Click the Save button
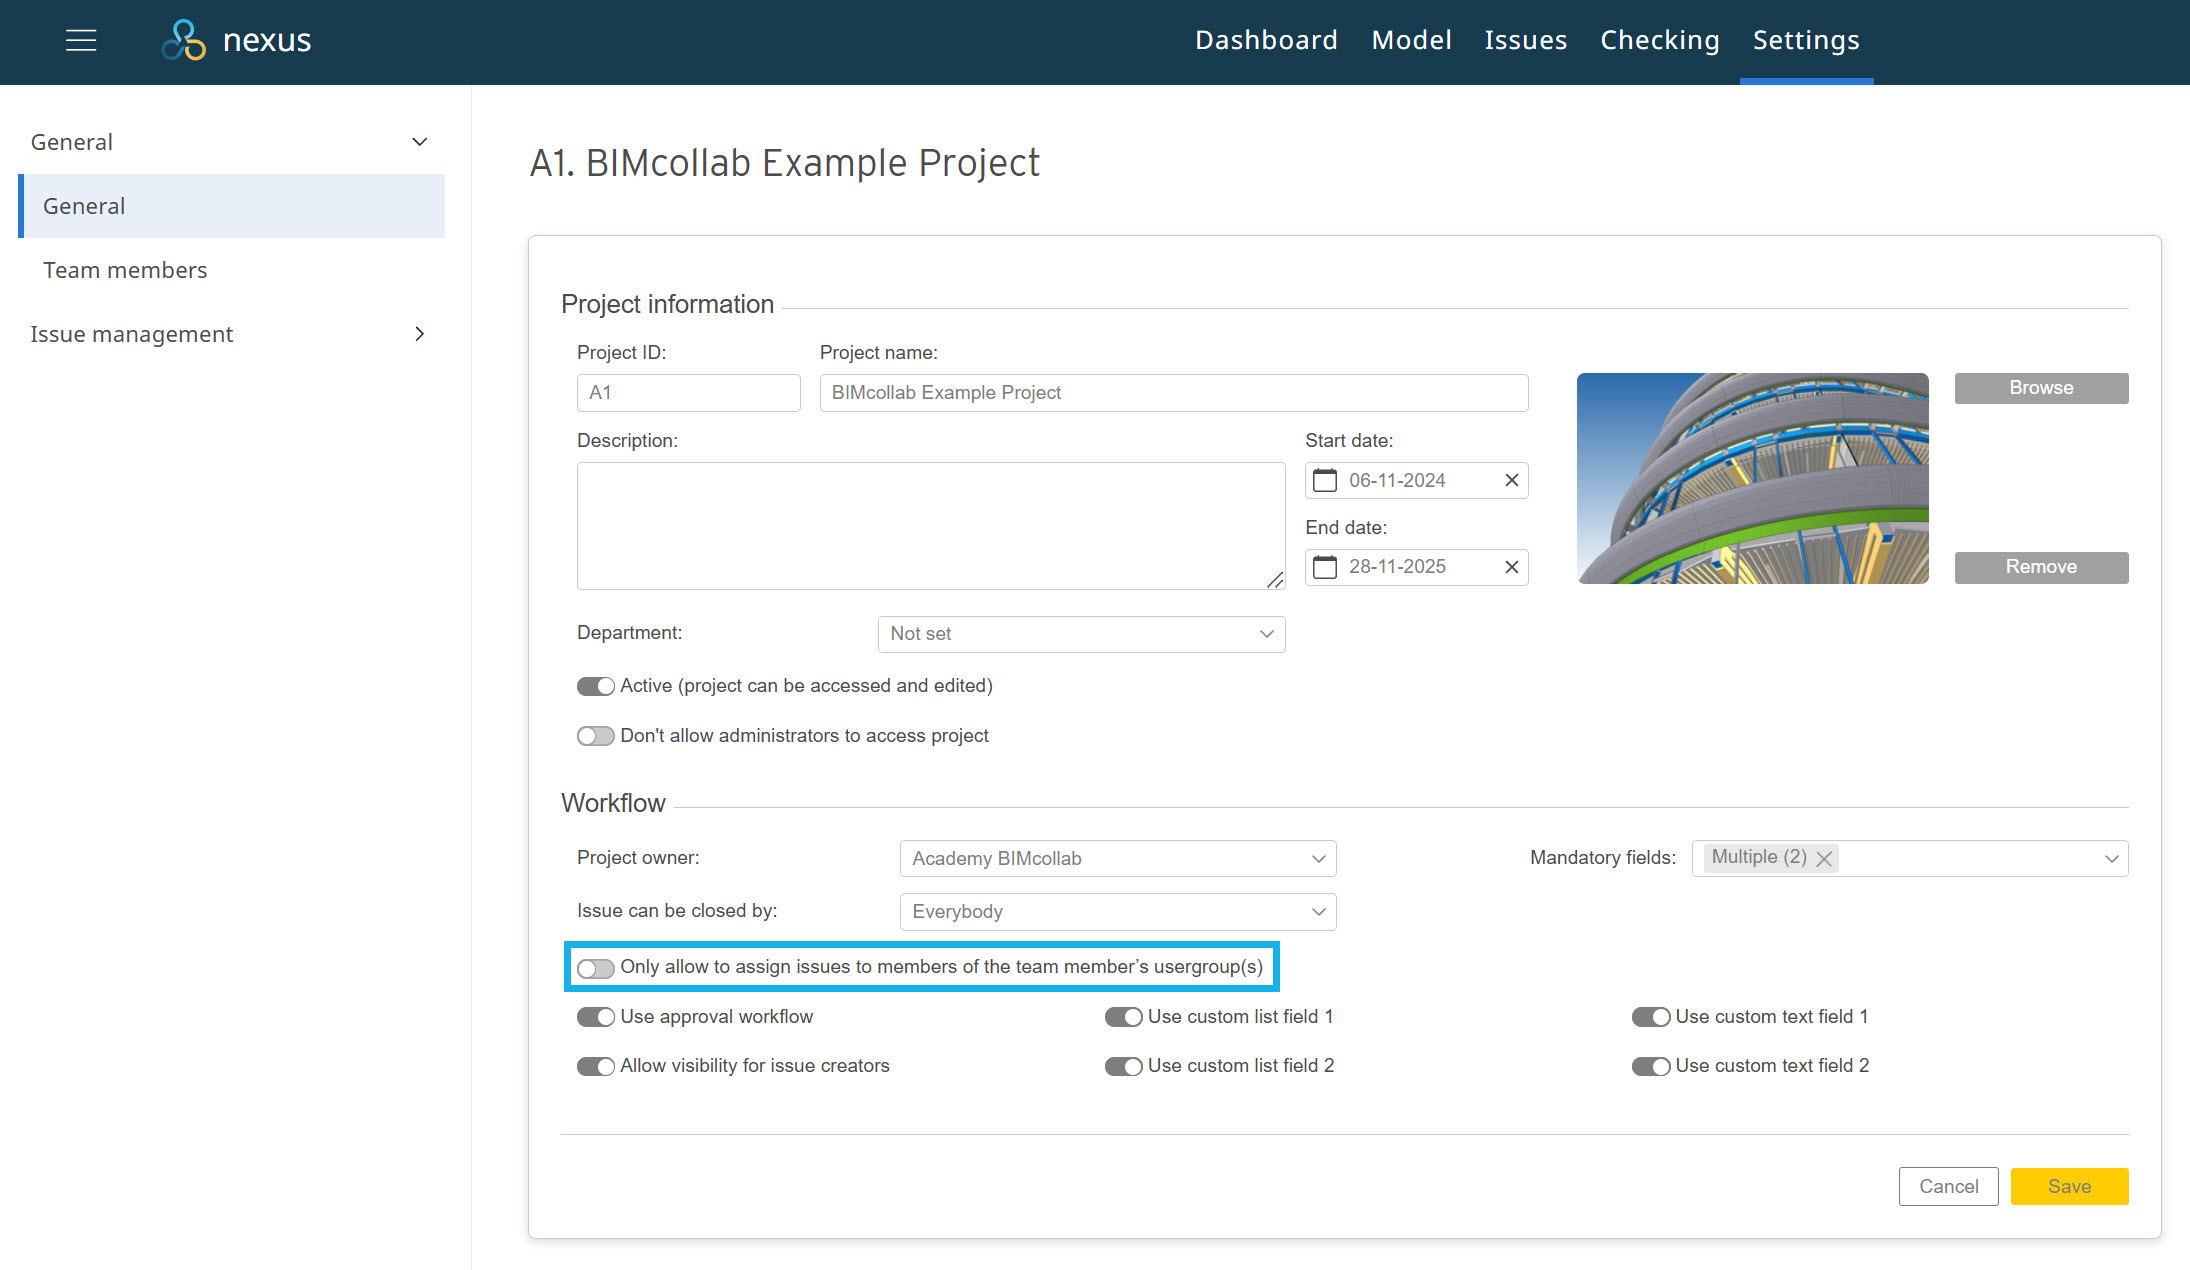Image resolution: width=2190 pixels, height=1270 pixels. click(x=2069, y=1186)
